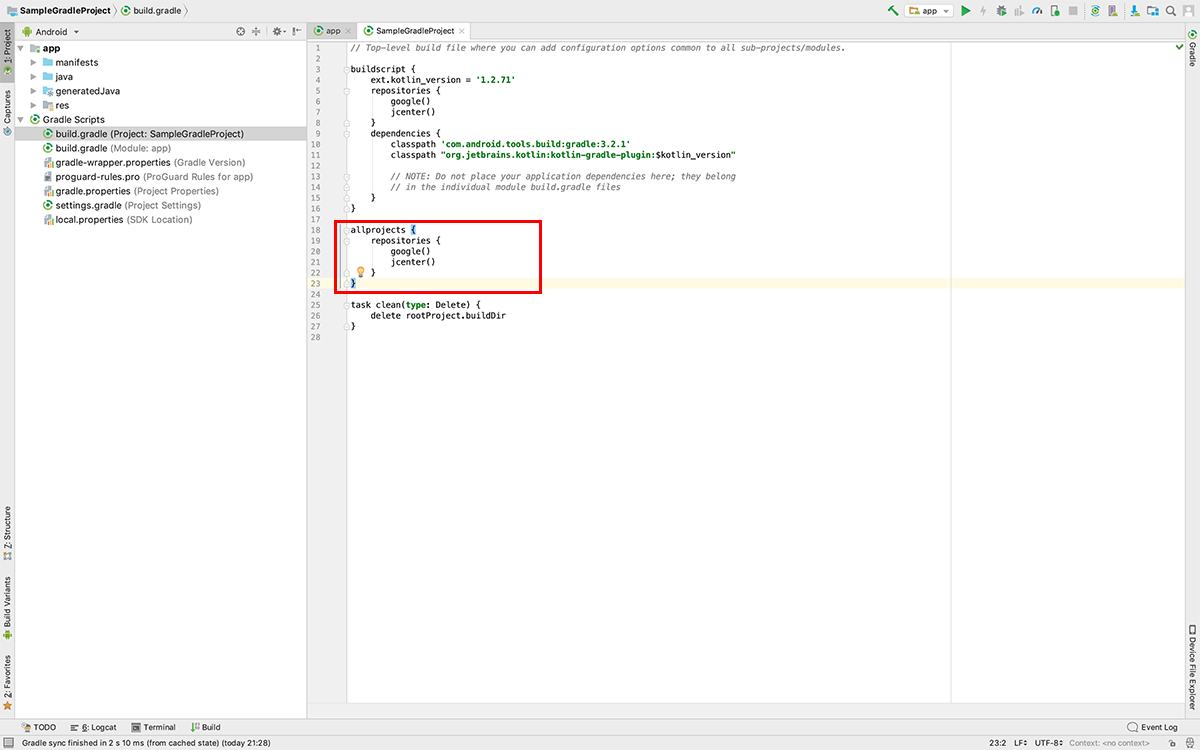
Task: Select the SampleGradleProject editor tab
Action: point(413,30)
